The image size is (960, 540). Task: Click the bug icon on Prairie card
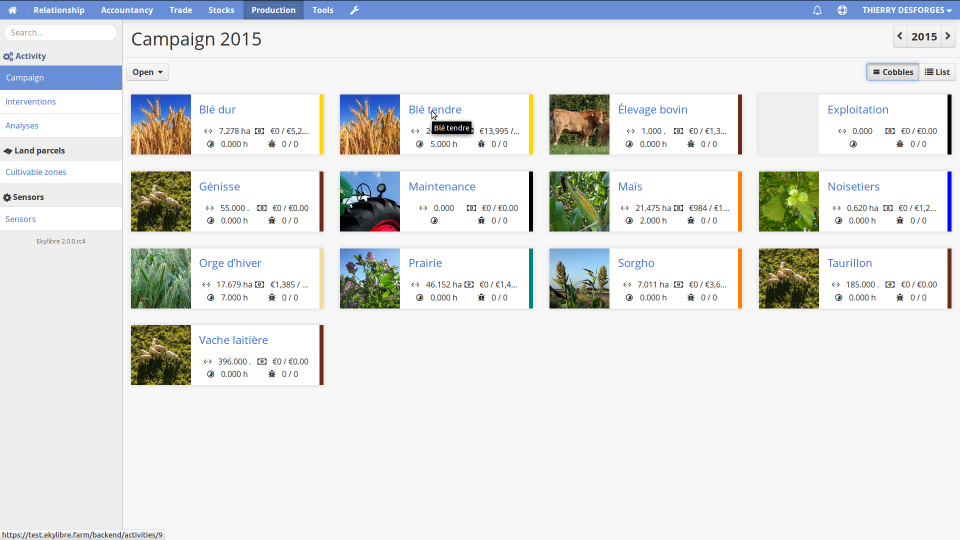point(481,298)
